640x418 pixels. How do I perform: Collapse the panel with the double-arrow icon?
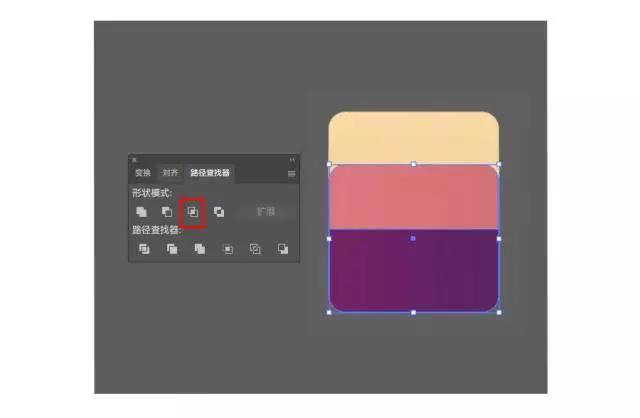tap(292, 159)
